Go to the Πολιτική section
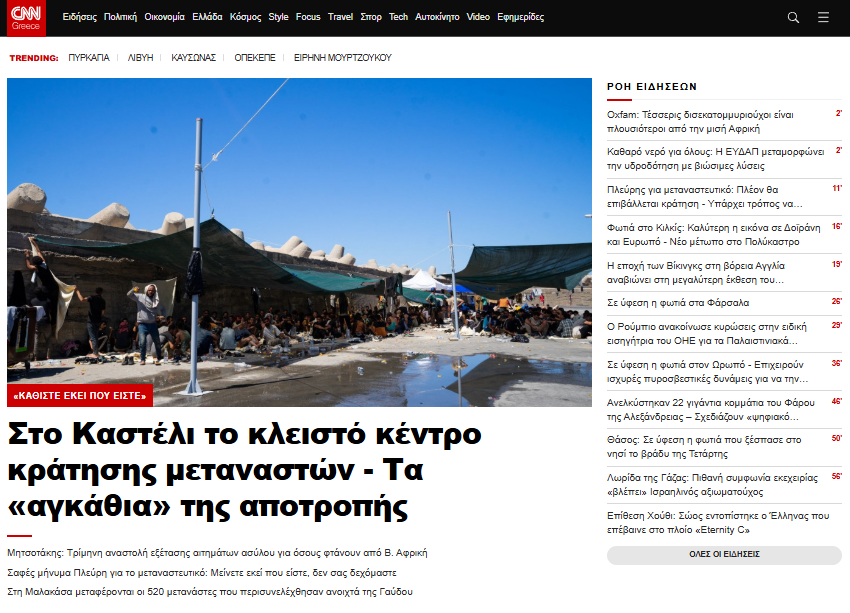The image size is (850, 613). click(x=120, y=17)
